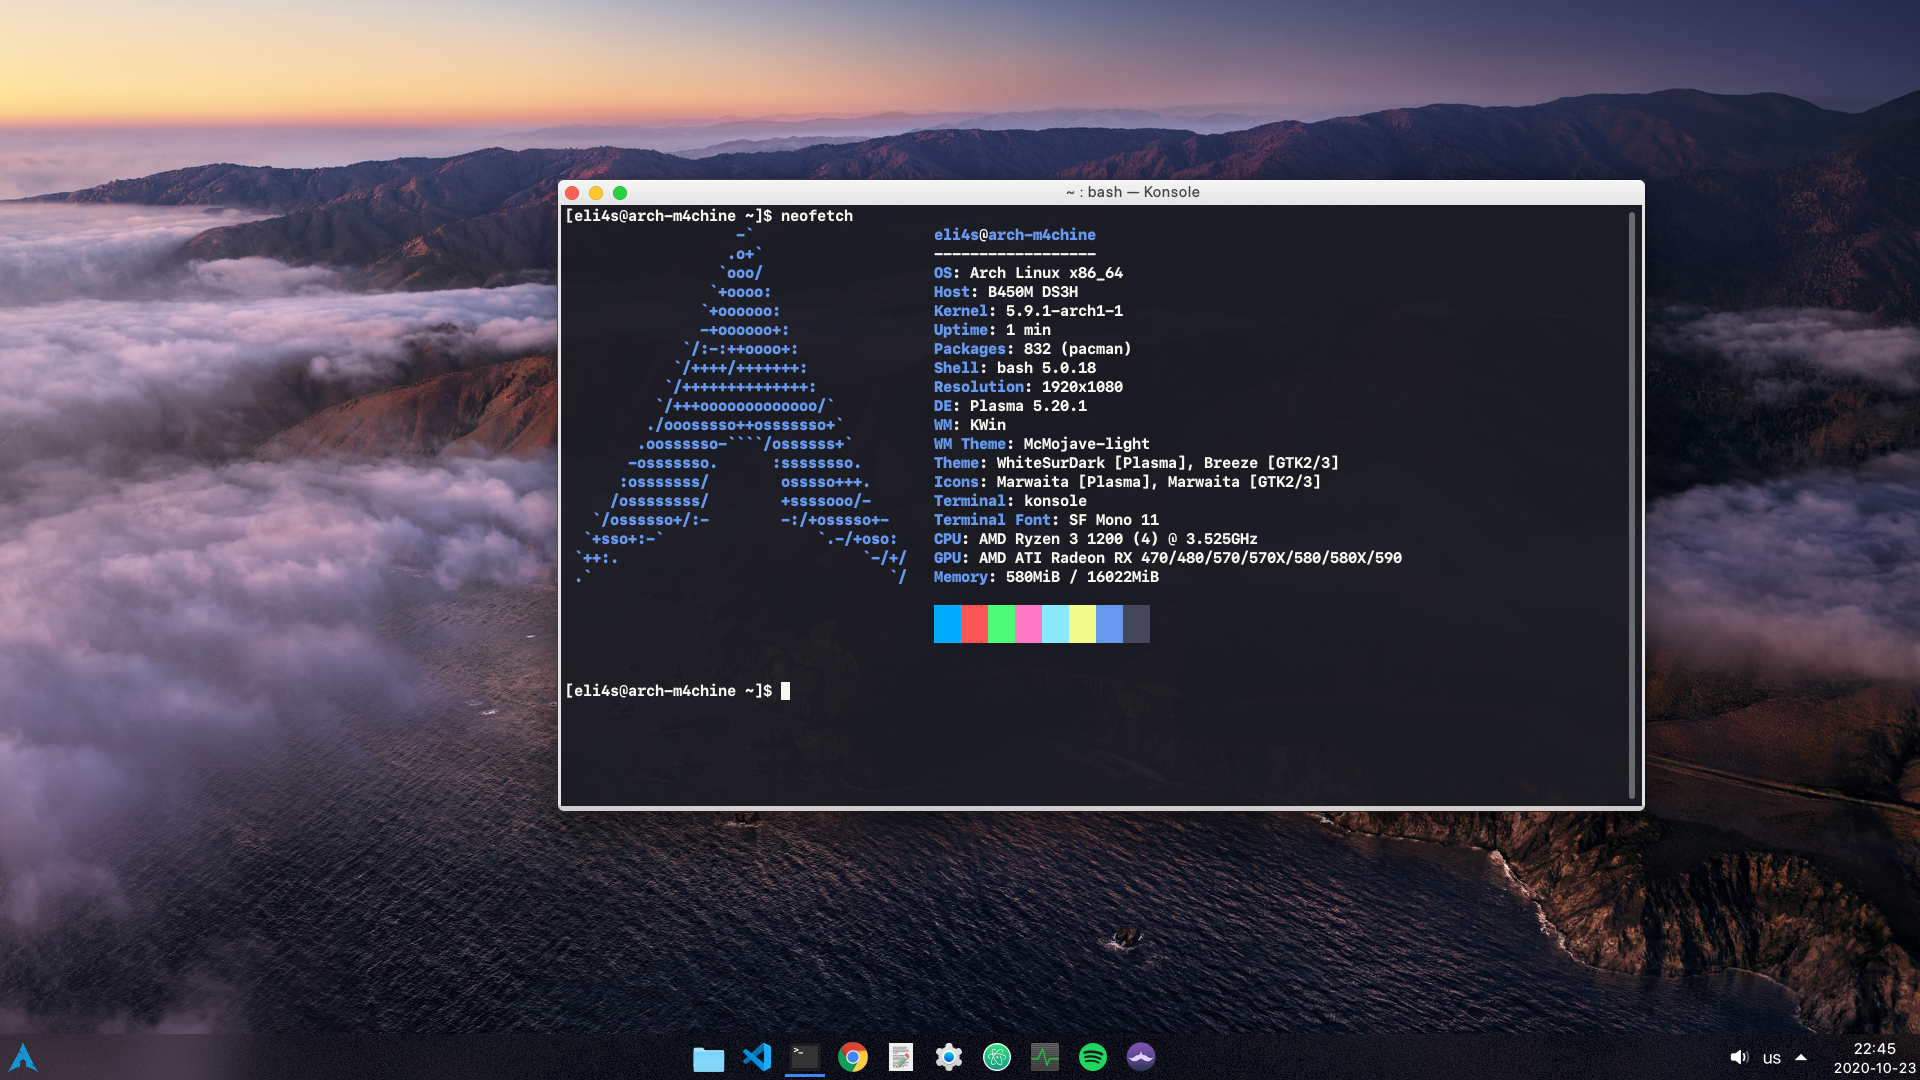Viewport: 1920px width, 1080px height.
Task: Open System Settings gear icon
Action: click(x=949, y=1057)
